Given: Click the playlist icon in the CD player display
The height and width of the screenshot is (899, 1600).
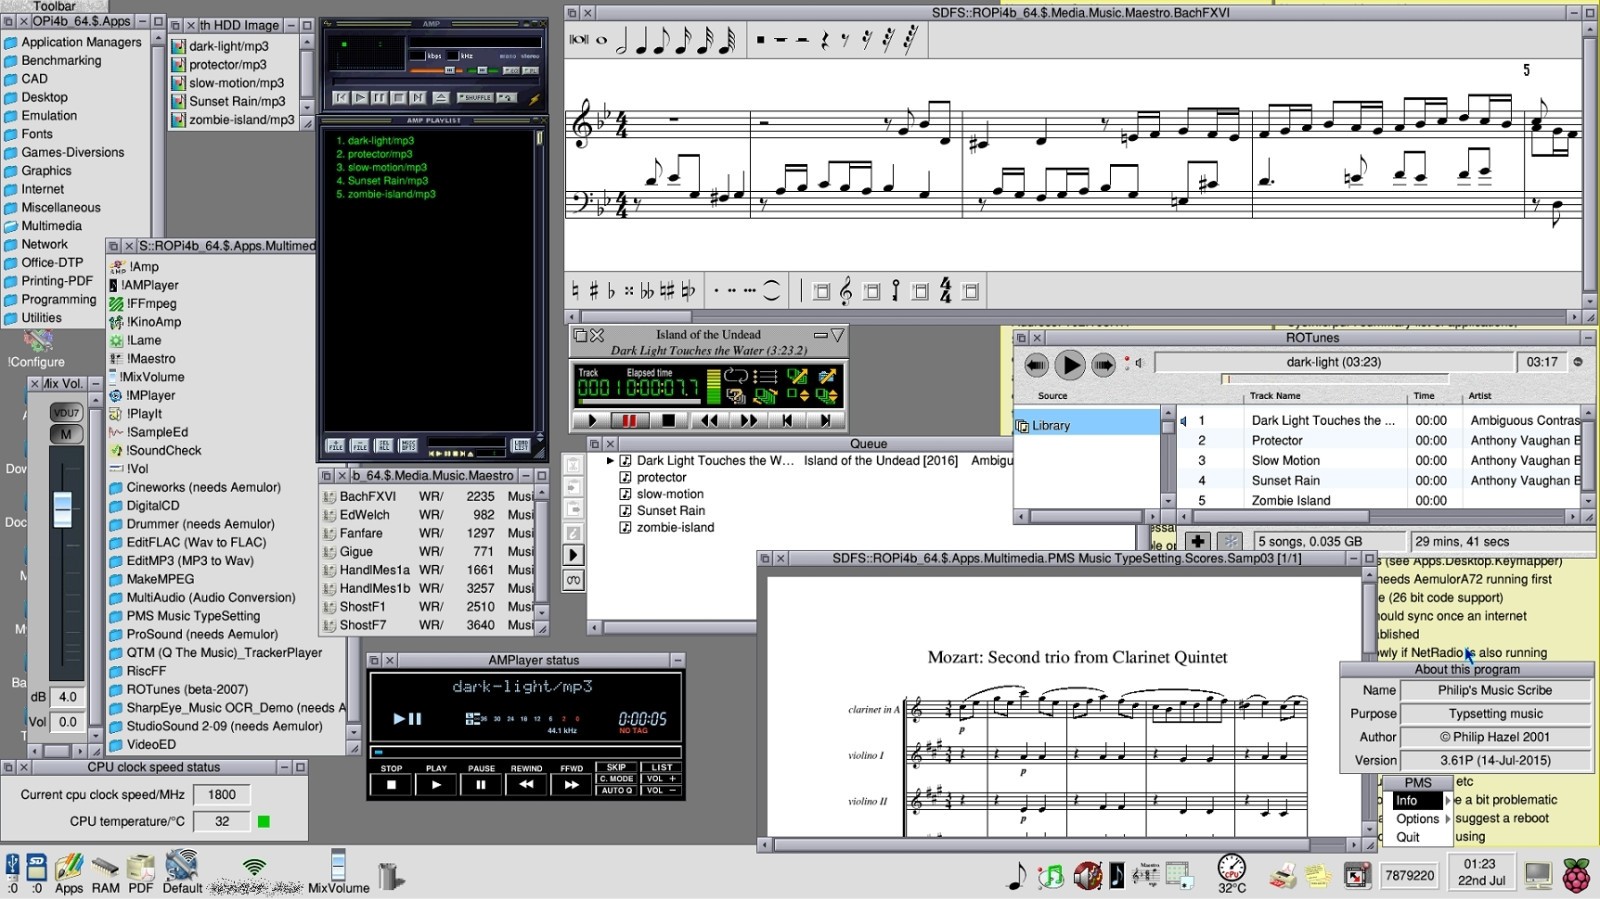Looking at the screenshot, I should tap(766, 377).
